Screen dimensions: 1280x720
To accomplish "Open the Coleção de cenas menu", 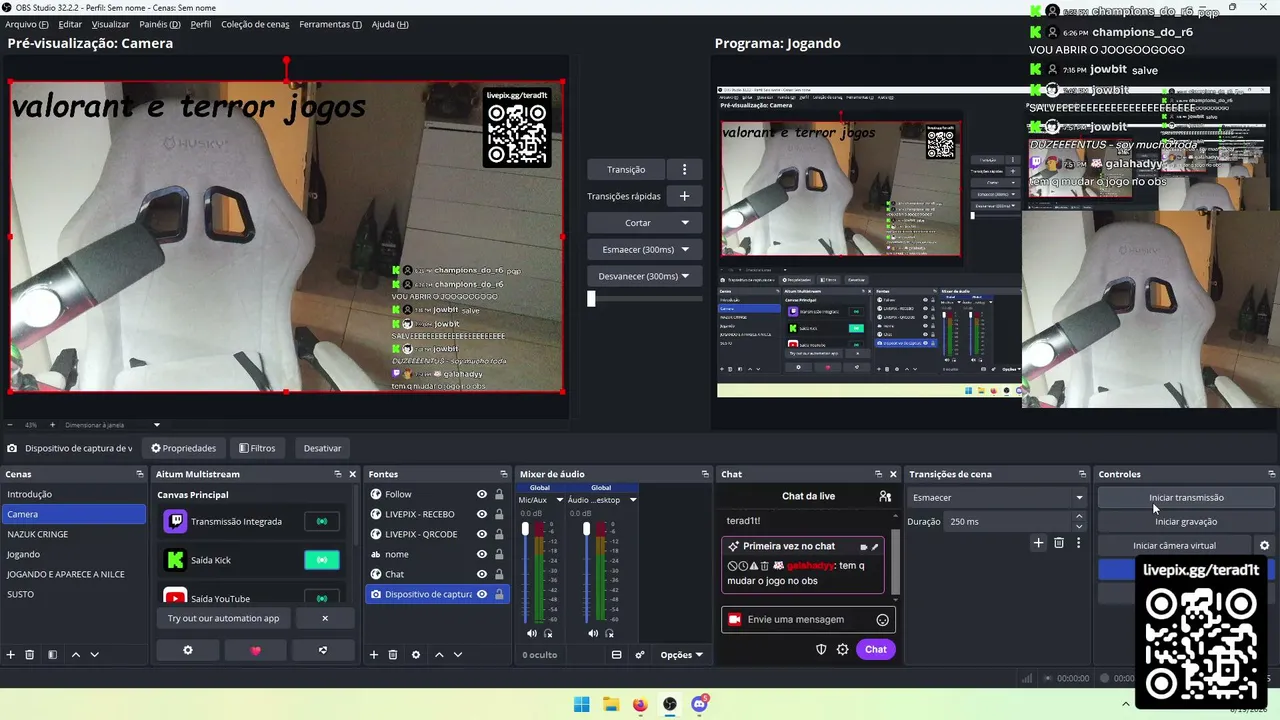I will click(255, 24).
